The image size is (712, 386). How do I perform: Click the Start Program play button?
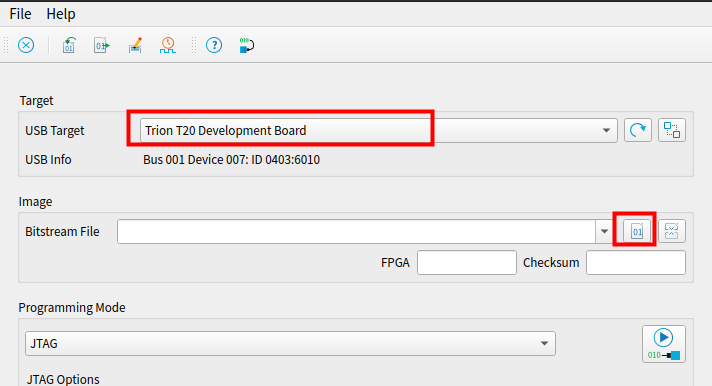(x=663, y=344)
